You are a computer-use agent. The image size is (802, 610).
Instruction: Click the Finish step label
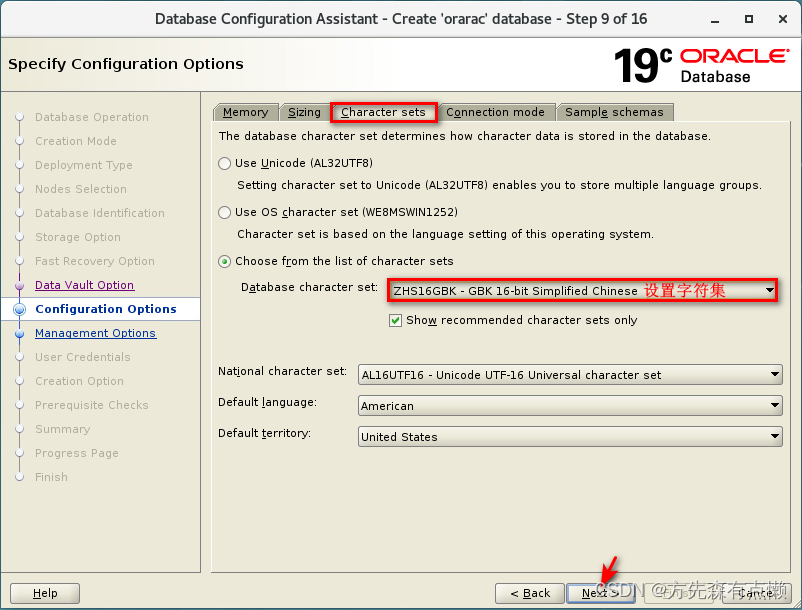tap(51, 478)
